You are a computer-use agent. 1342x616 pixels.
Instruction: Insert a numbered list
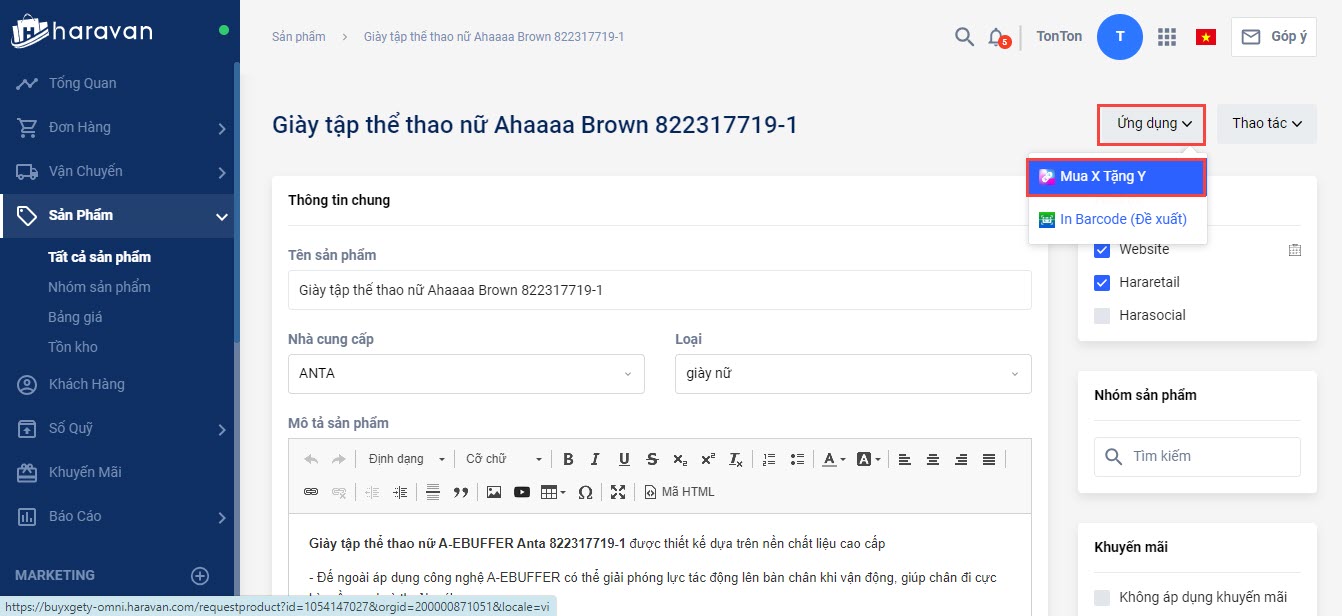coord(769,459)
